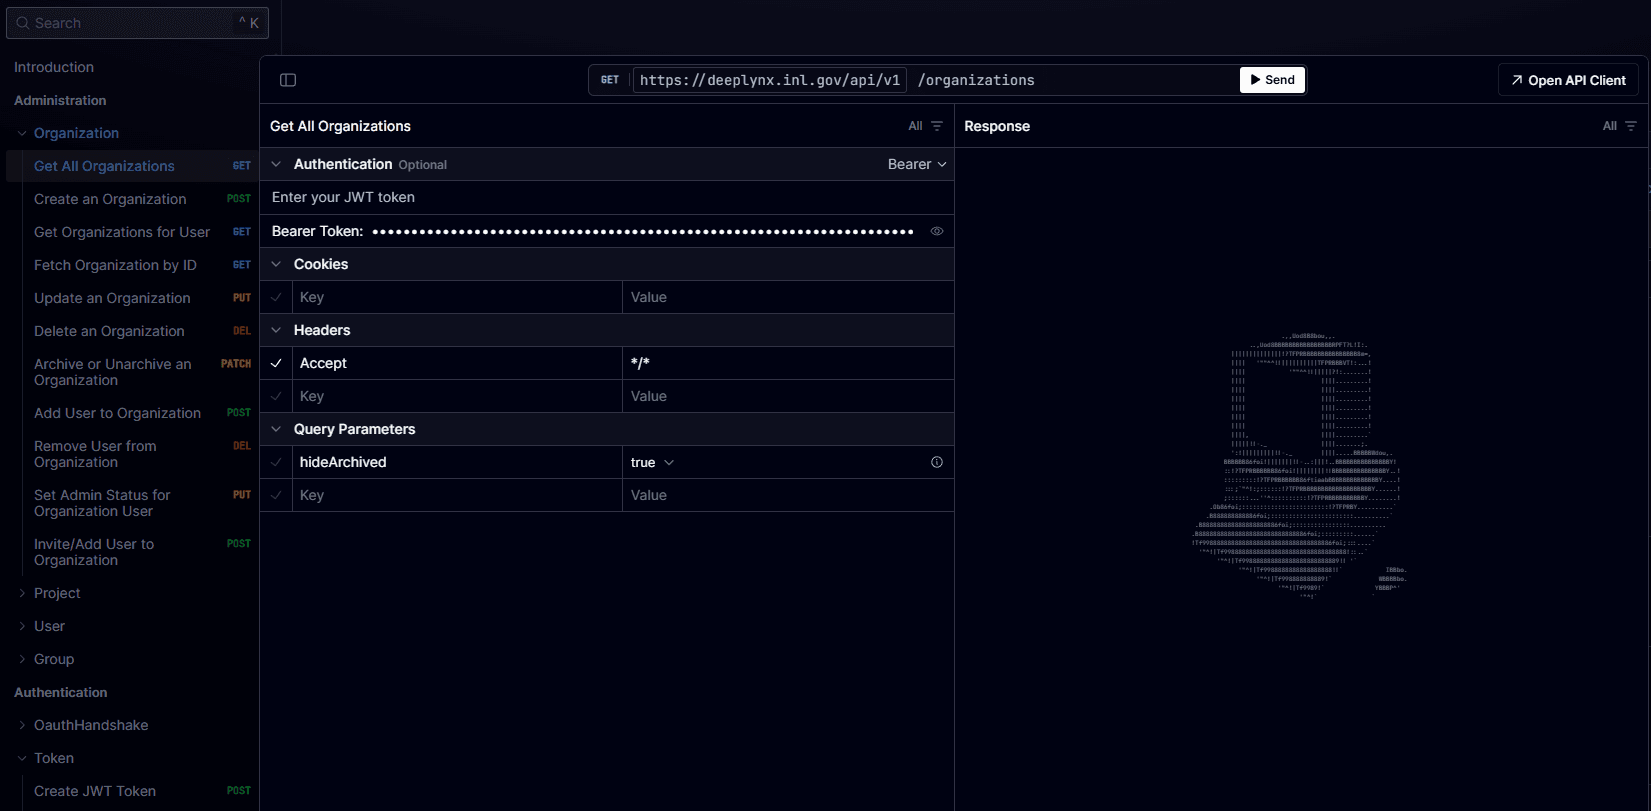Open Fetch Organization by ID endpoint
This screenshot has width=1651, height=811.
[x=115, y=265]
